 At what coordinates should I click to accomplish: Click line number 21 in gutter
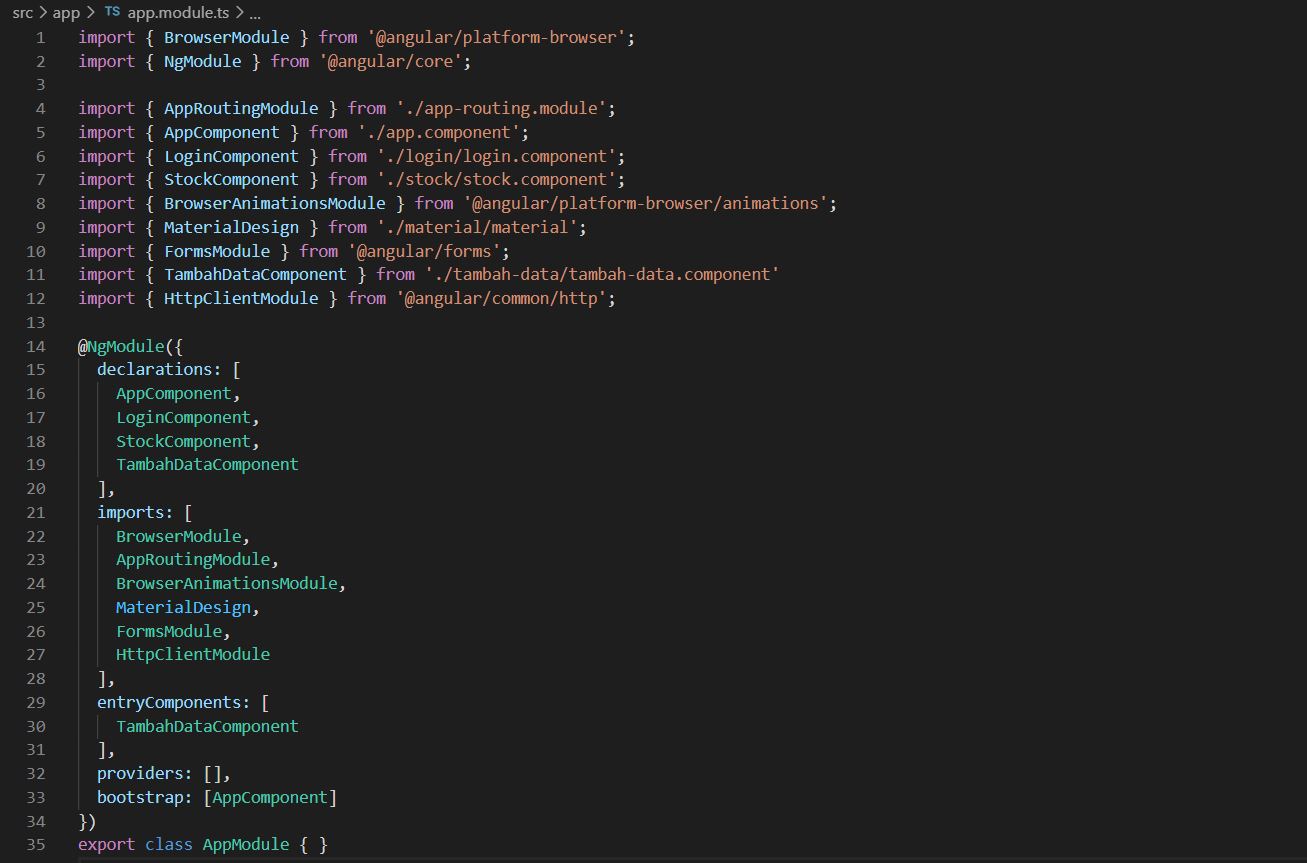[36, 512]
